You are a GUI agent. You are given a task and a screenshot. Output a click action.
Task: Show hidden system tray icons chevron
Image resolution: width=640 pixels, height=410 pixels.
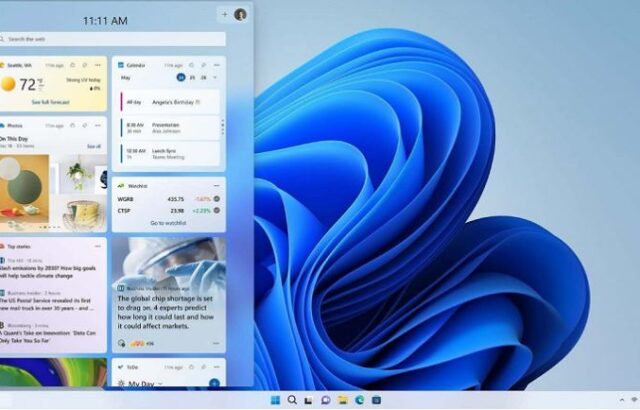coord(622,400)
